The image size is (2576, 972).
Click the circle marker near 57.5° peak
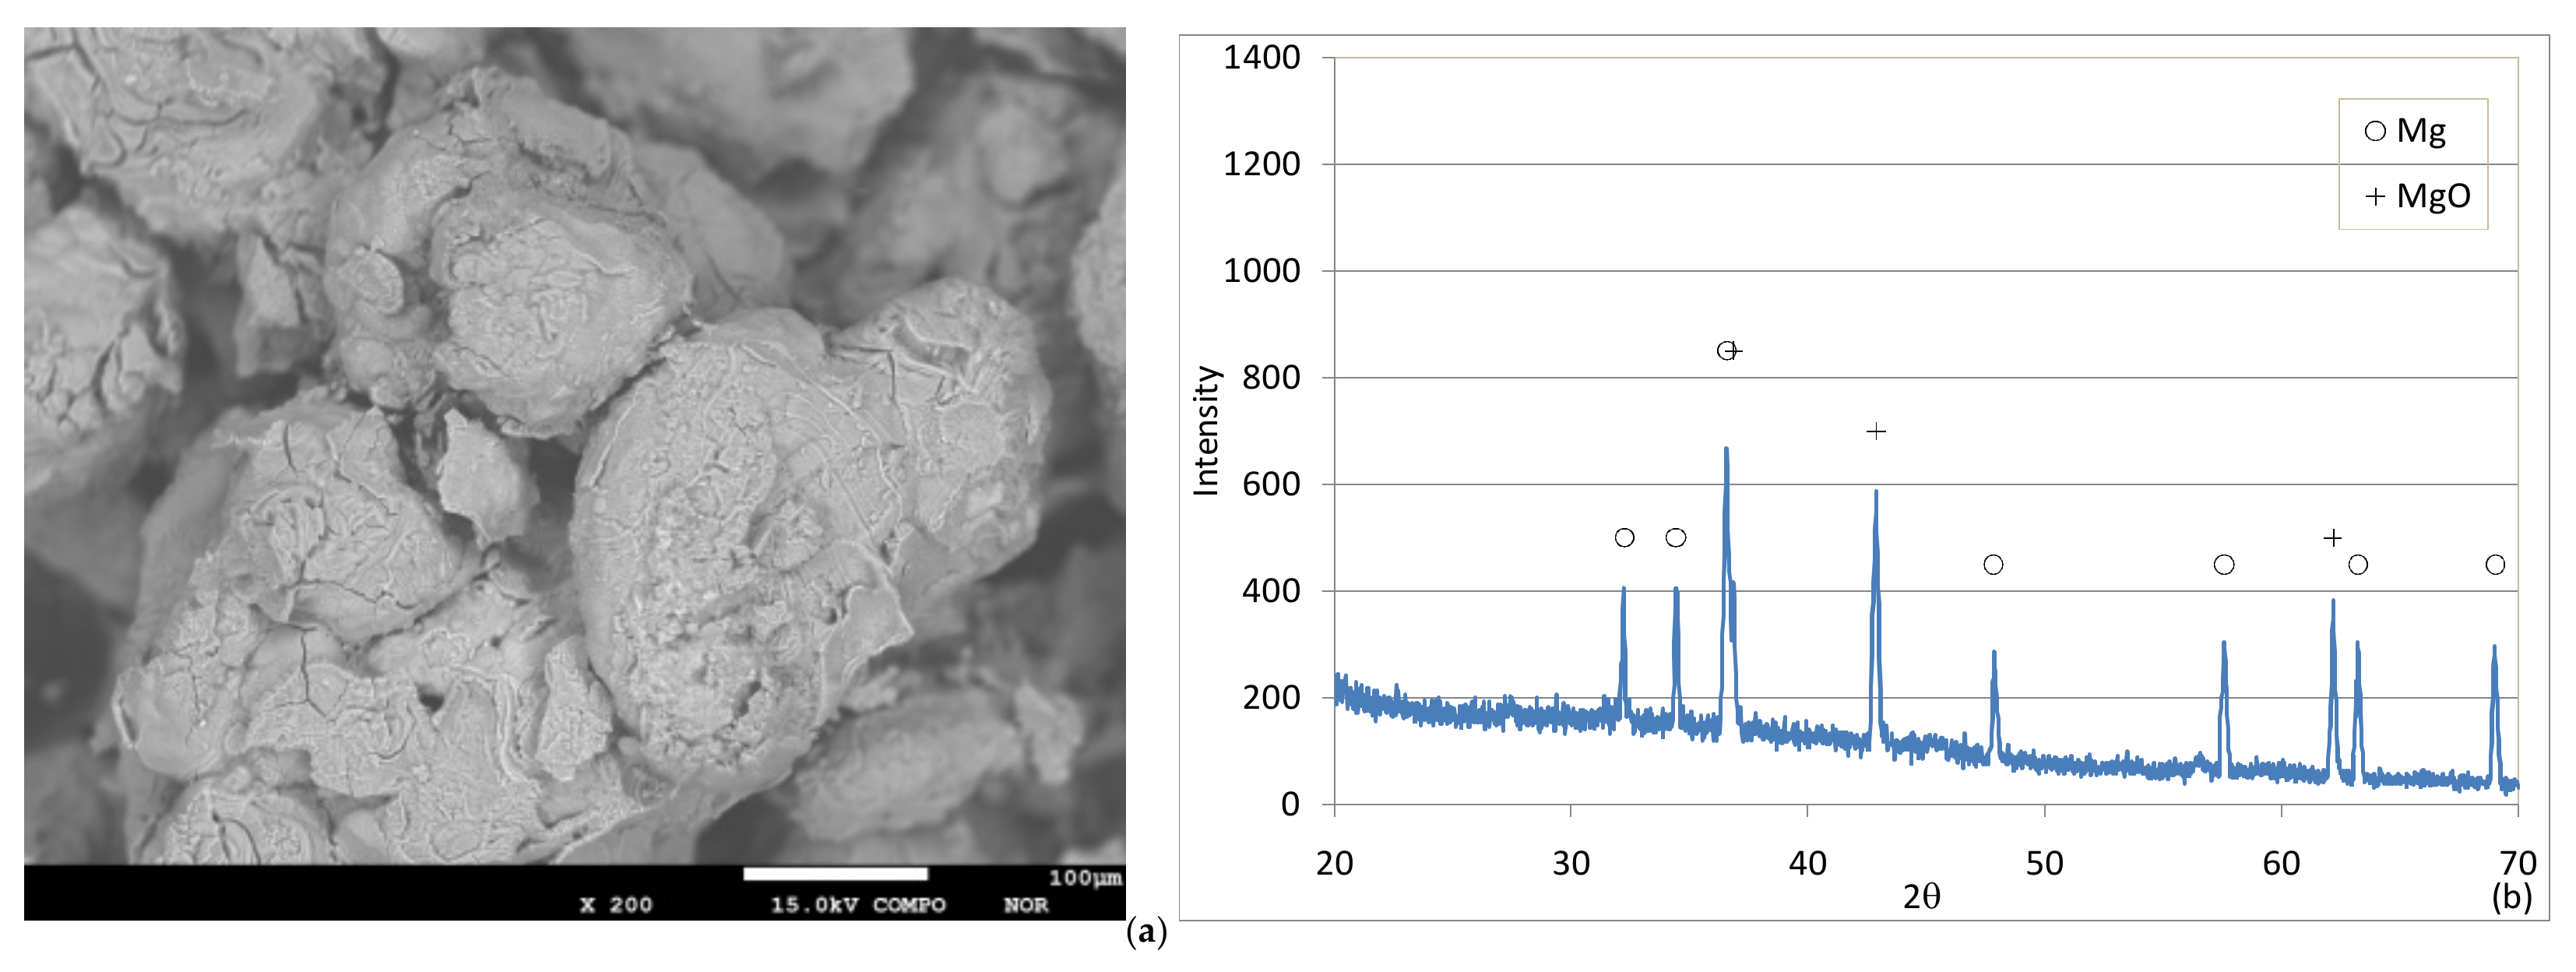point(2224,565)
